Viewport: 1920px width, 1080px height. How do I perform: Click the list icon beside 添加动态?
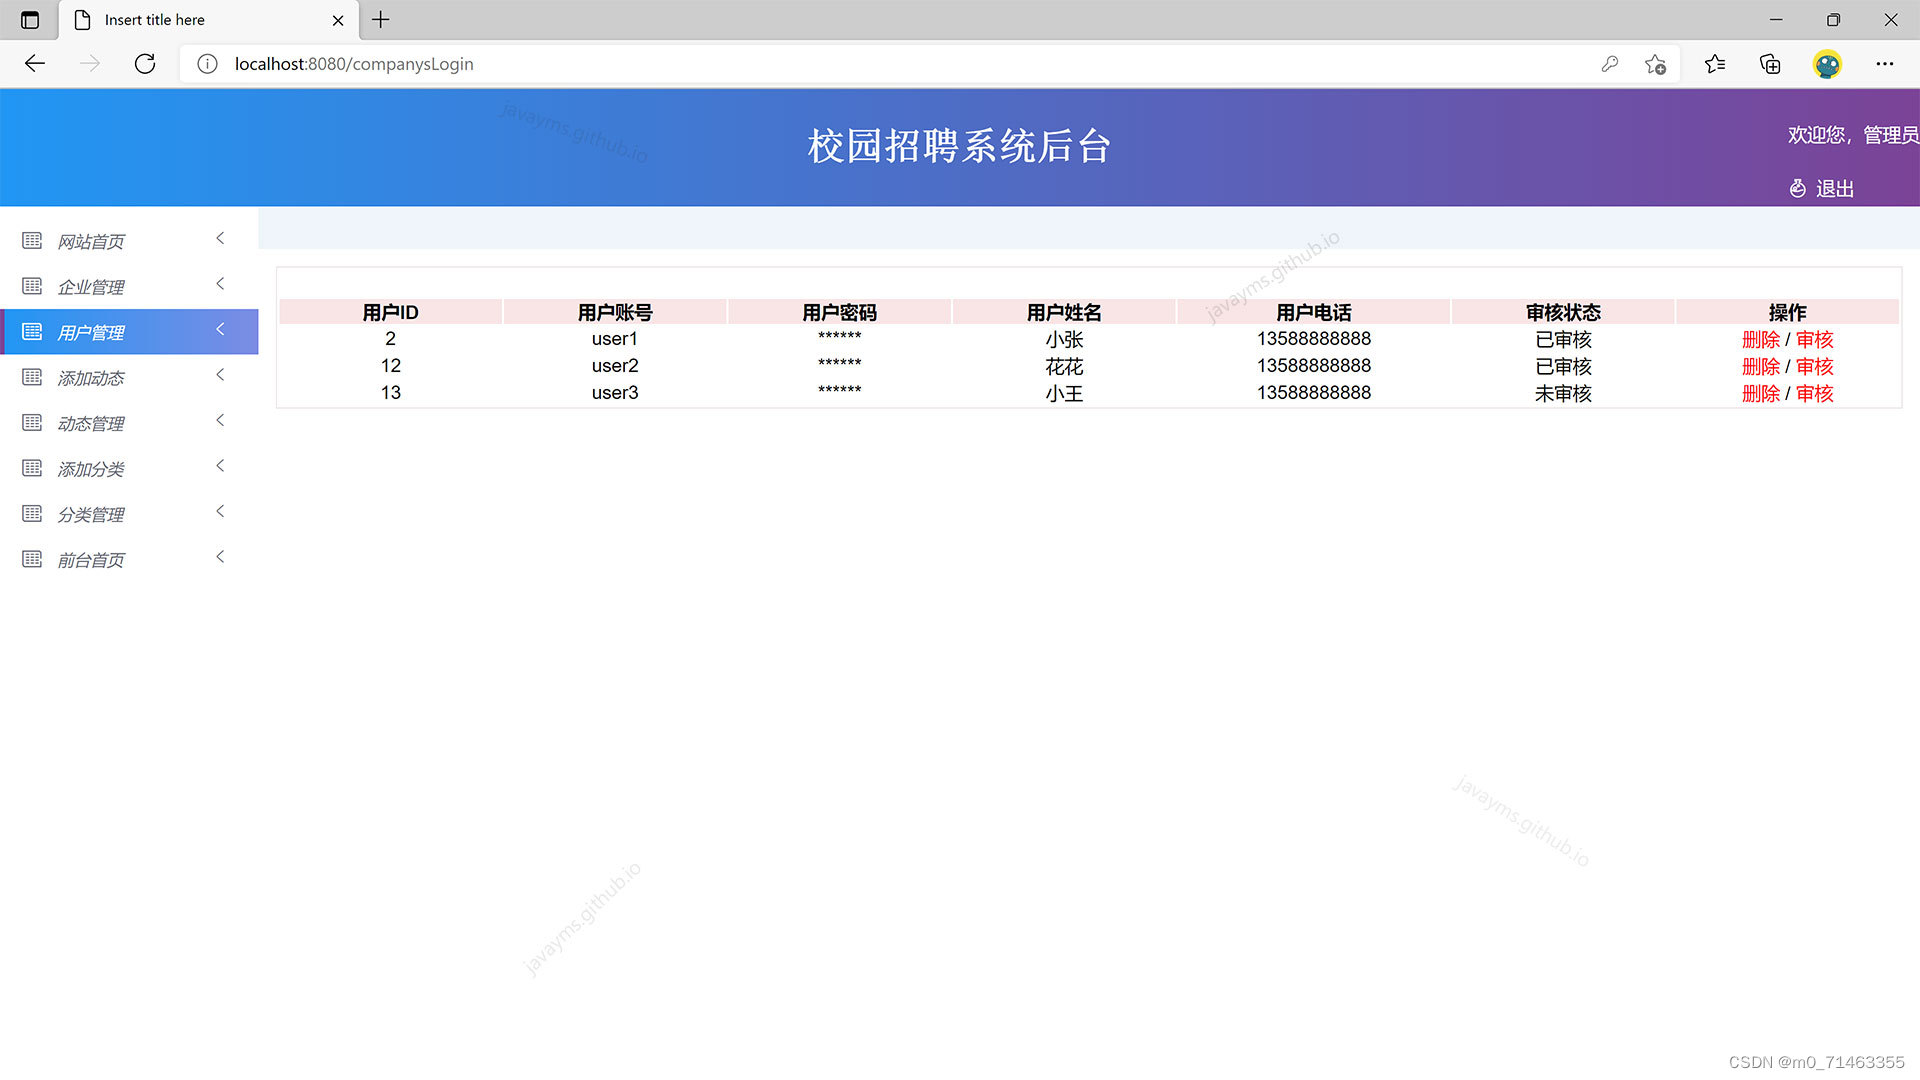click(32, 377)
